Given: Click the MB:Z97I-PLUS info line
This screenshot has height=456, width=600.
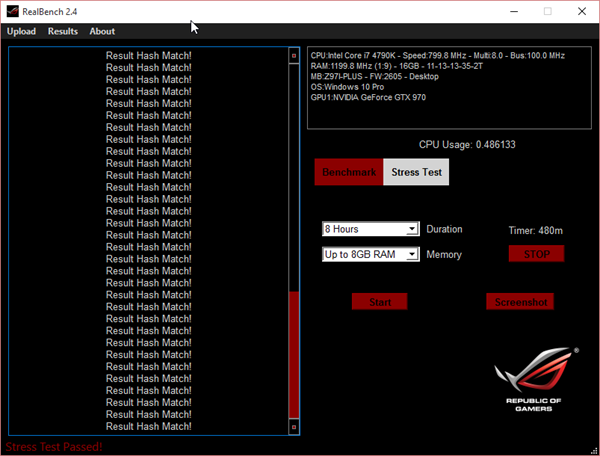Looking at the screenshot, I should 374,76.
